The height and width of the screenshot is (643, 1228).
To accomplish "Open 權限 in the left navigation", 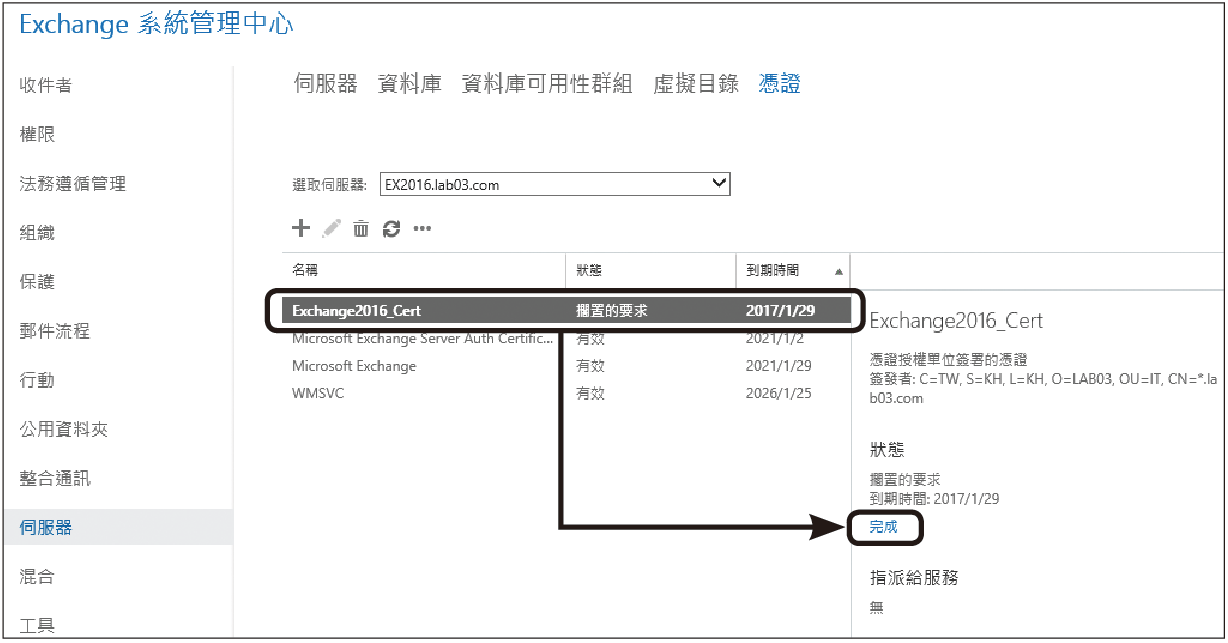I will [37, 134].
